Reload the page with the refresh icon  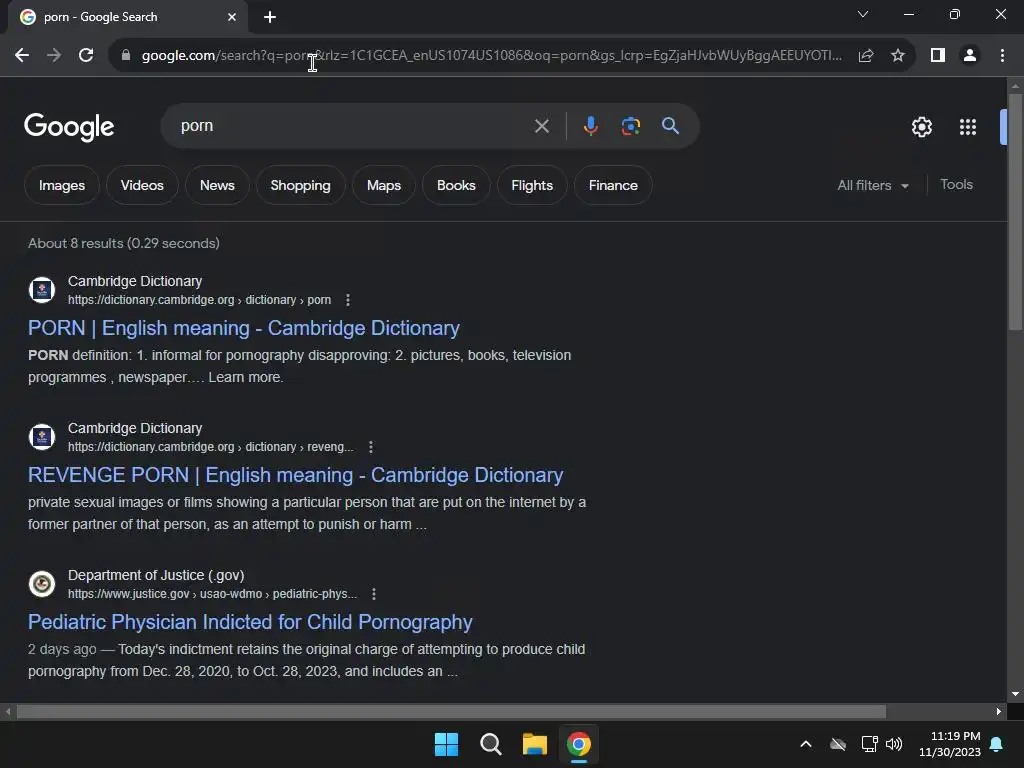click(86, 56)
